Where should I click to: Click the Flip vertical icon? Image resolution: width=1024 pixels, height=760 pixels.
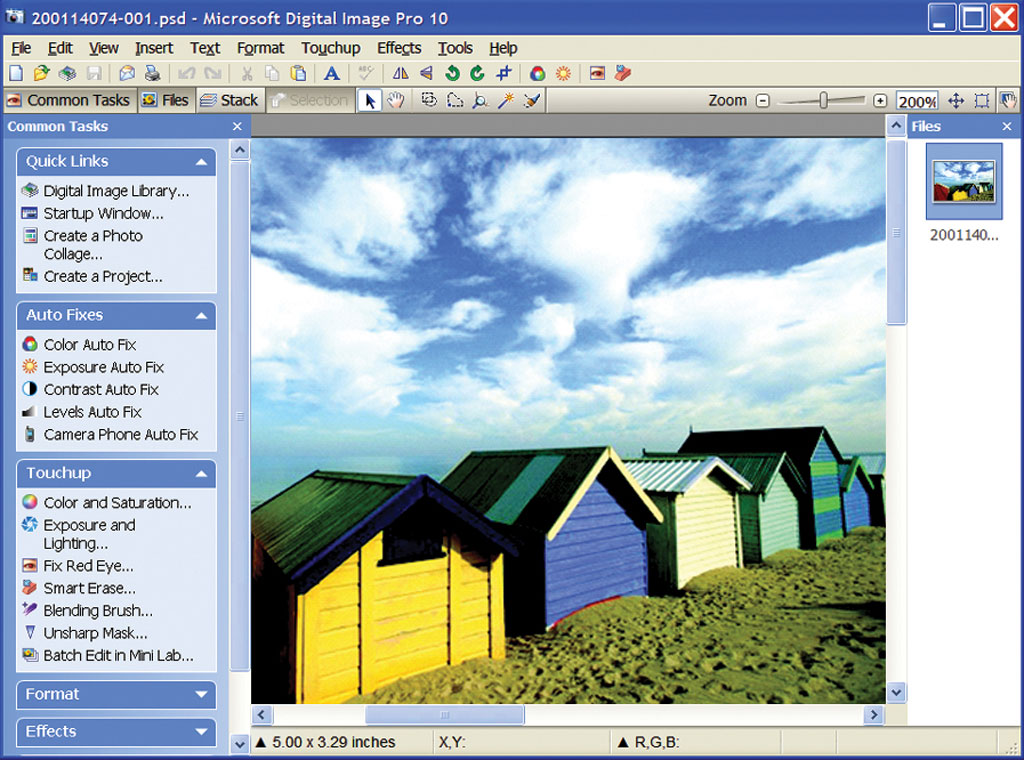[426, 73]
